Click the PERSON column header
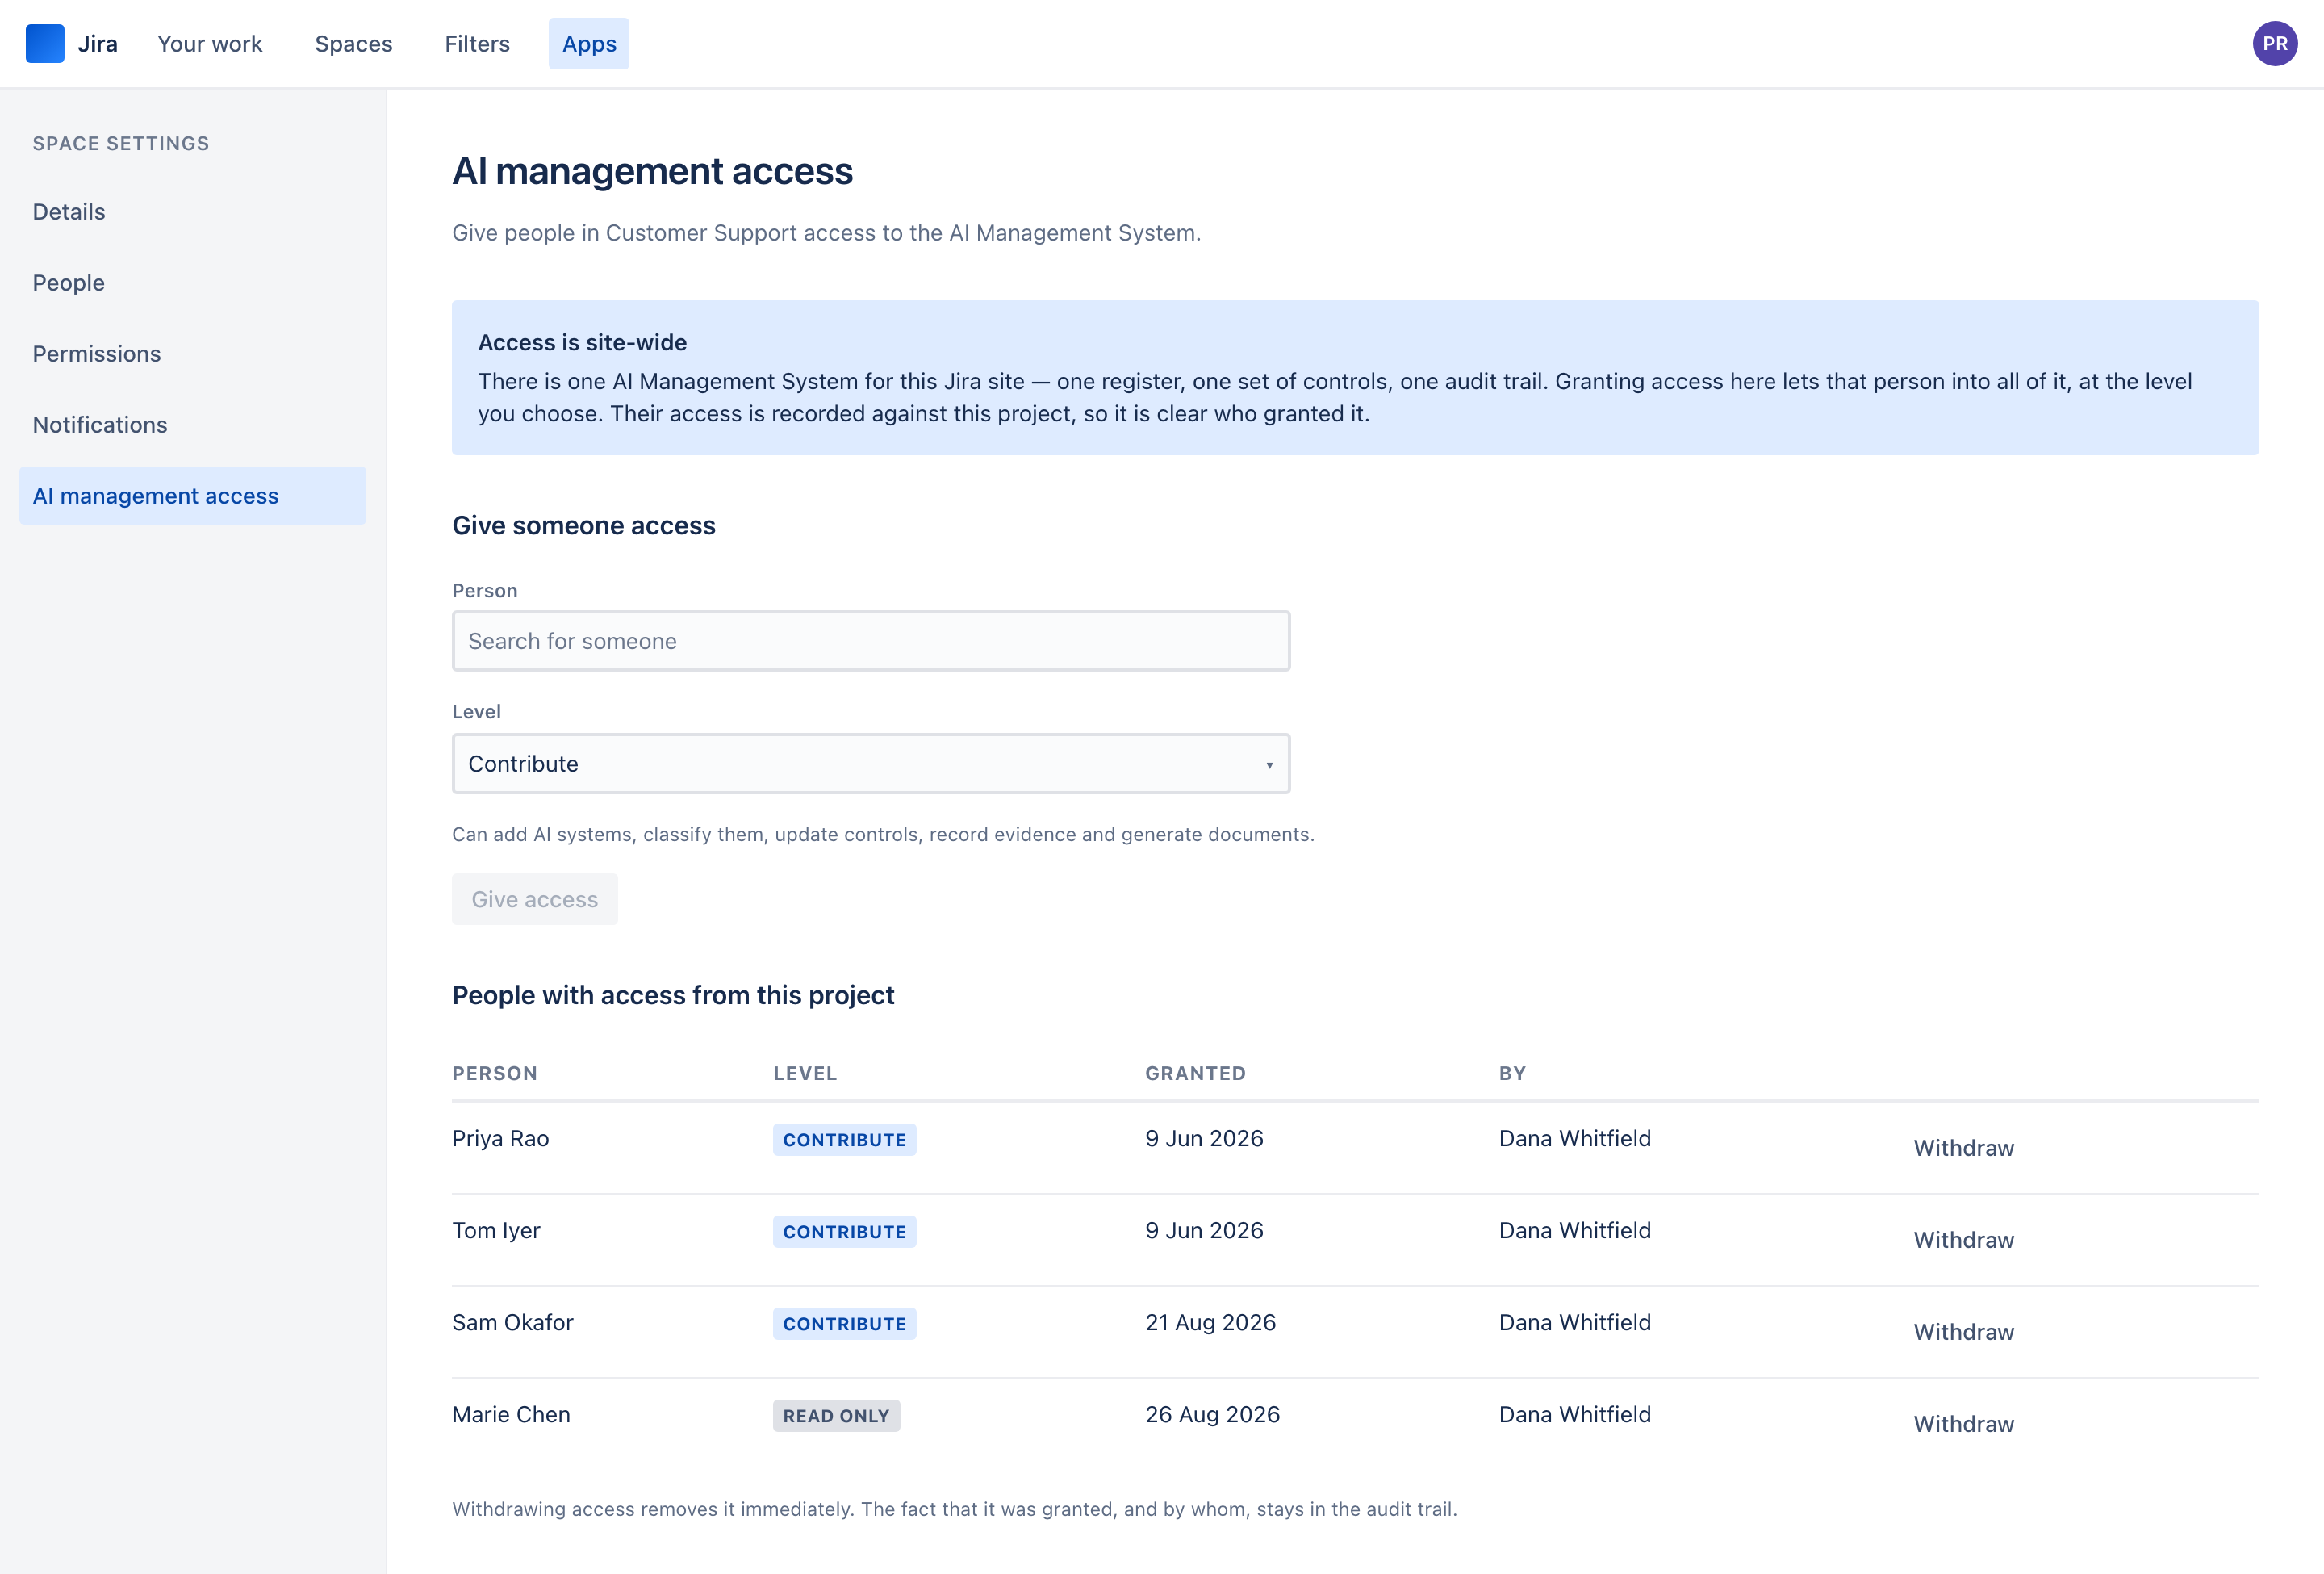The width and height of the screenshot is (2324, 1574). point(495,1073)
